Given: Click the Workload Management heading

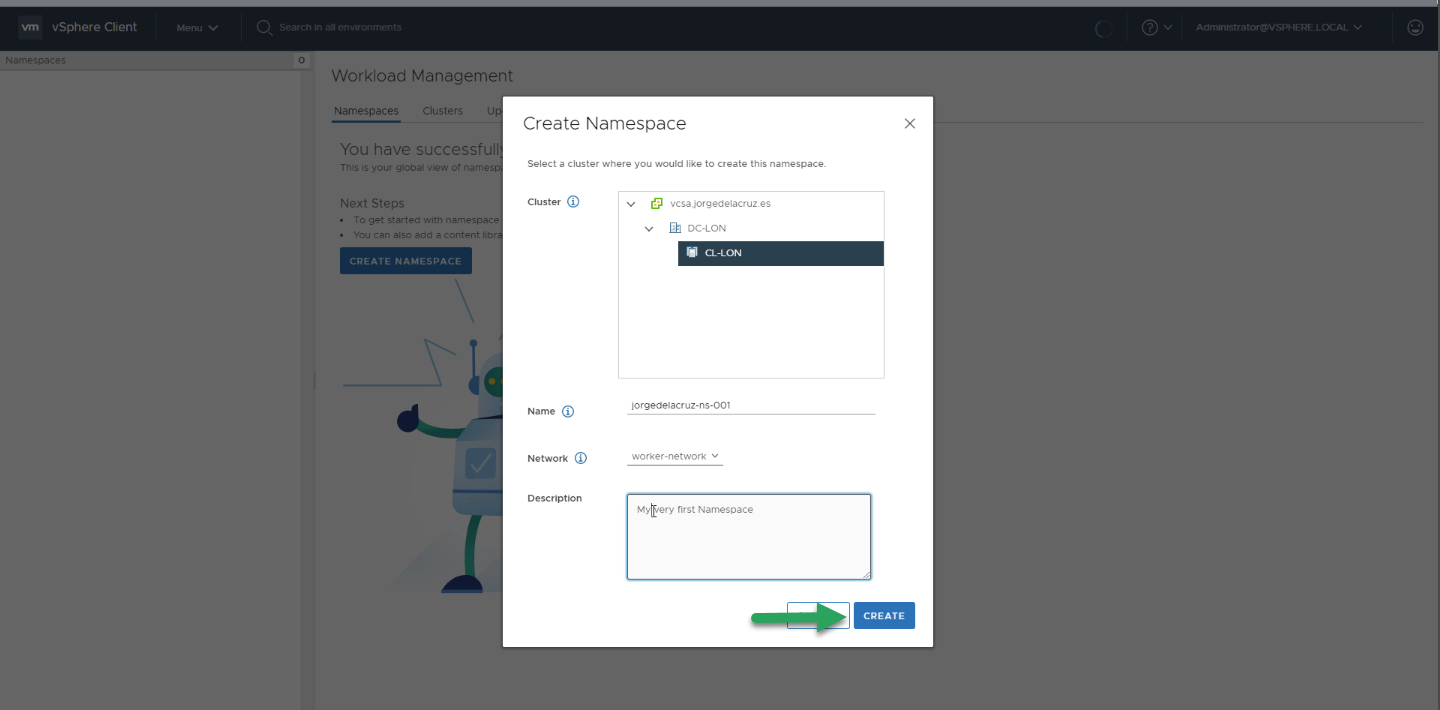Looking at the screenshot, I should [422, 76].
